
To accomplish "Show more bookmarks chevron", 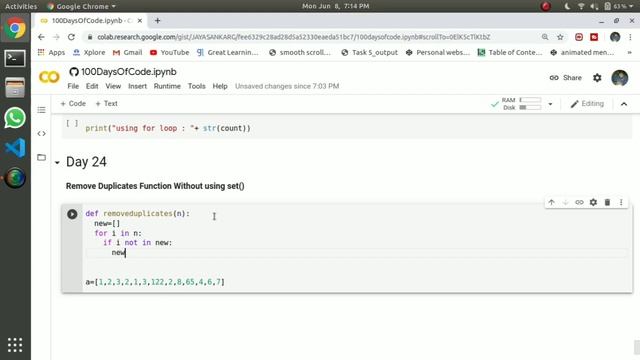I will click(629, 52).
